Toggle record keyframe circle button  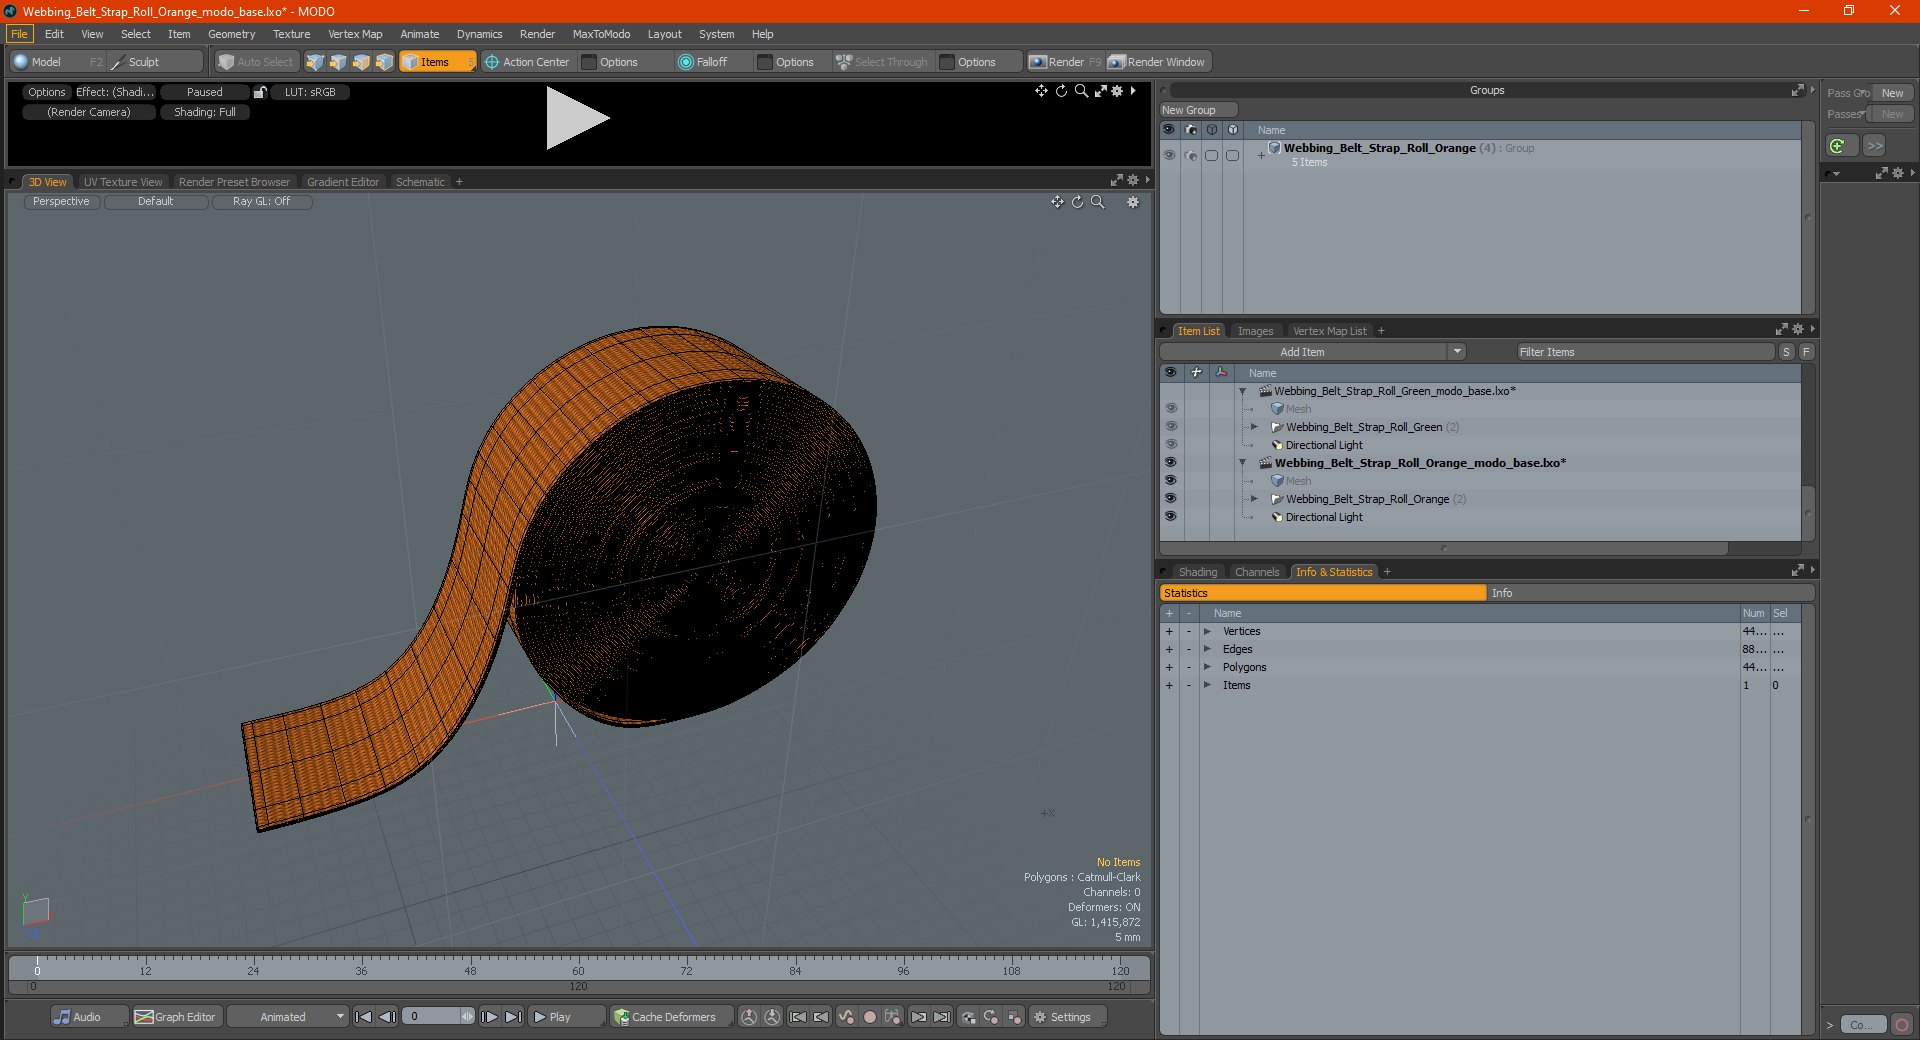coord(870,1017)
